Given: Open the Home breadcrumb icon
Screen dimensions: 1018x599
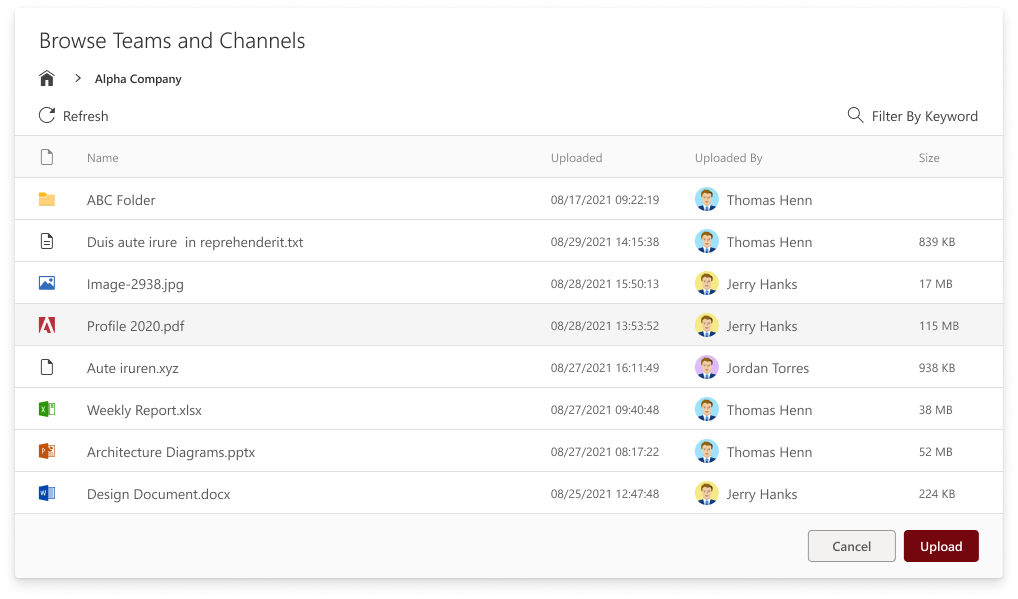Looking at the screenshot, I should point(46,77).
